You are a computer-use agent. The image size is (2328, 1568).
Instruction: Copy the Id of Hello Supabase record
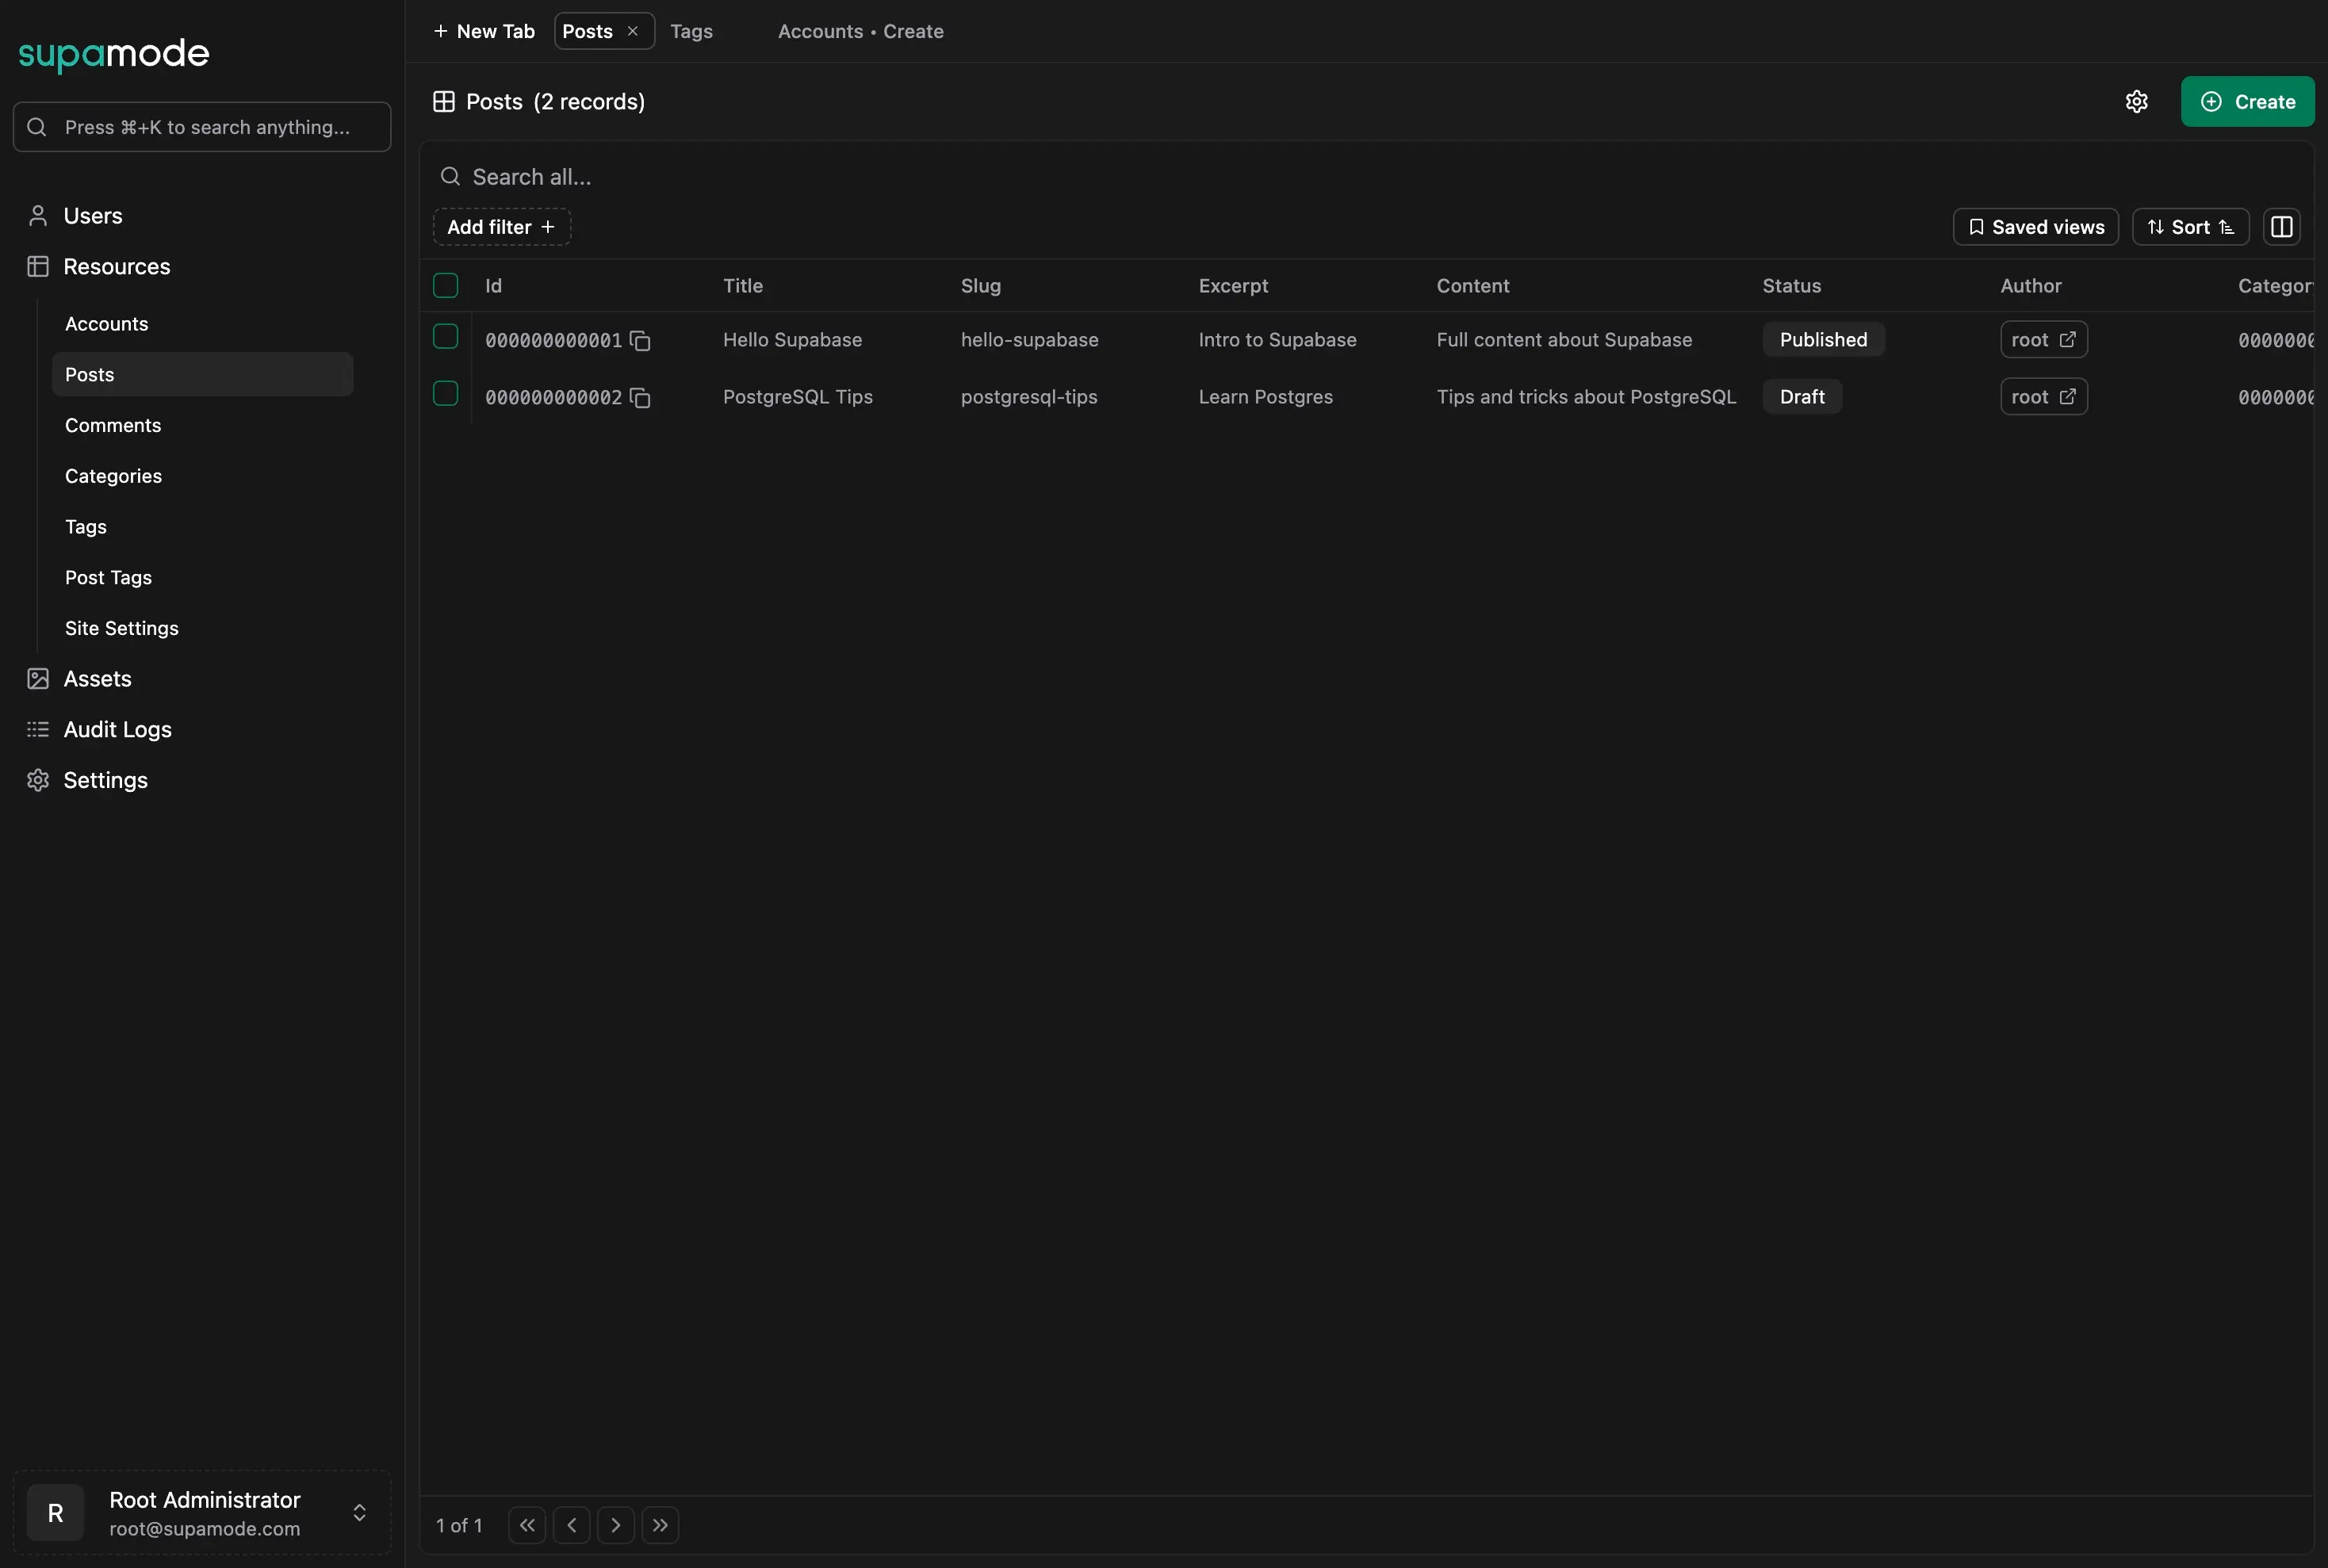pyautogui.click(x=641, y=340)
